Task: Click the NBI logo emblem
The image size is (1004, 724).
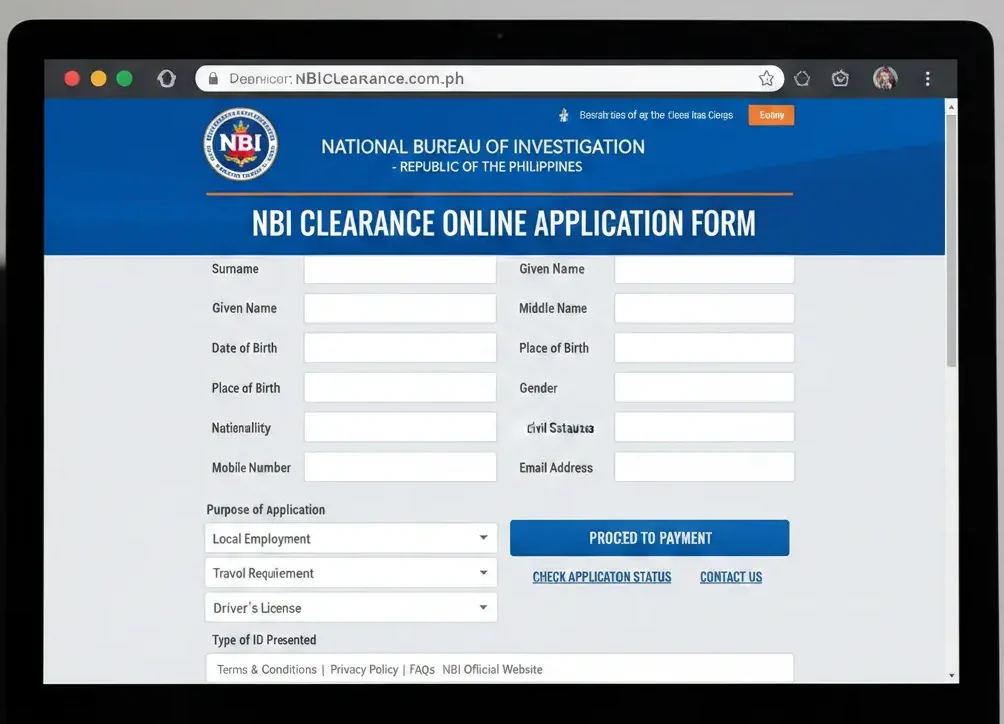Action: tap(240, 143)
